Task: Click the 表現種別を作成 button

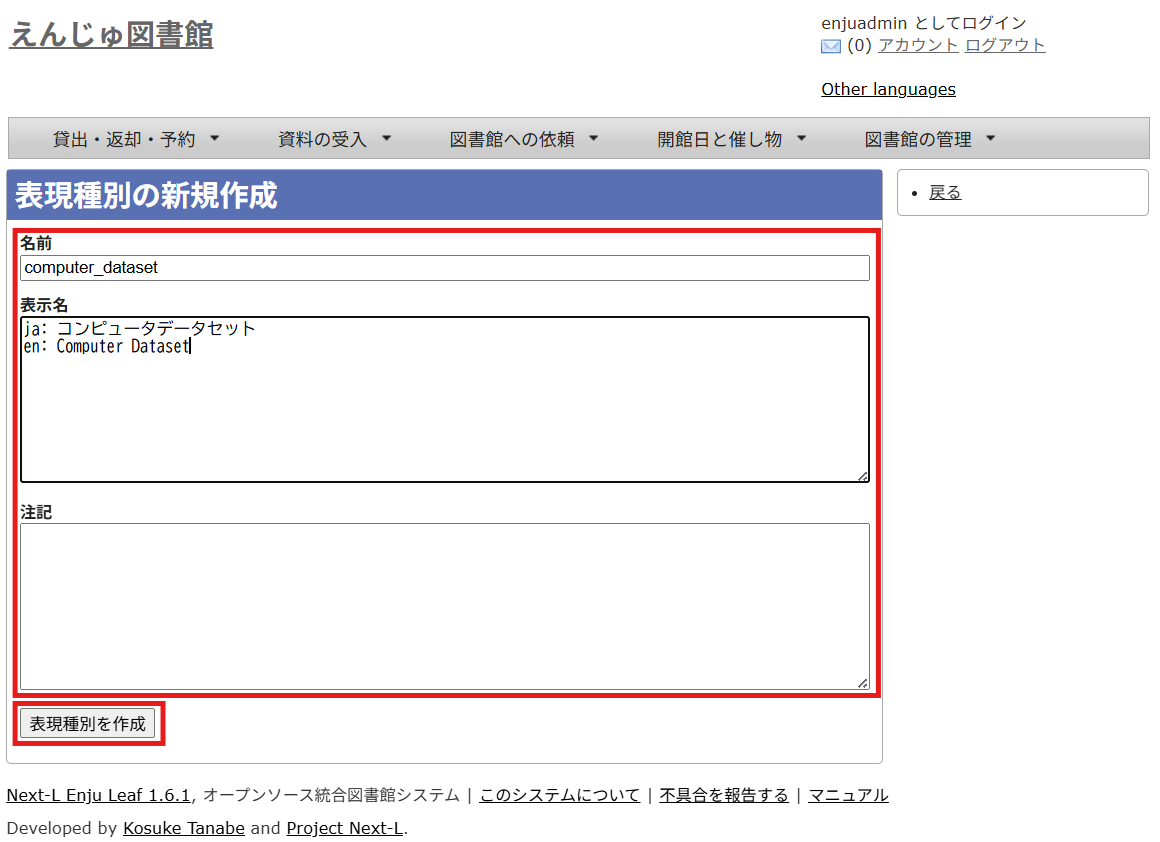Action: (87, 724)
